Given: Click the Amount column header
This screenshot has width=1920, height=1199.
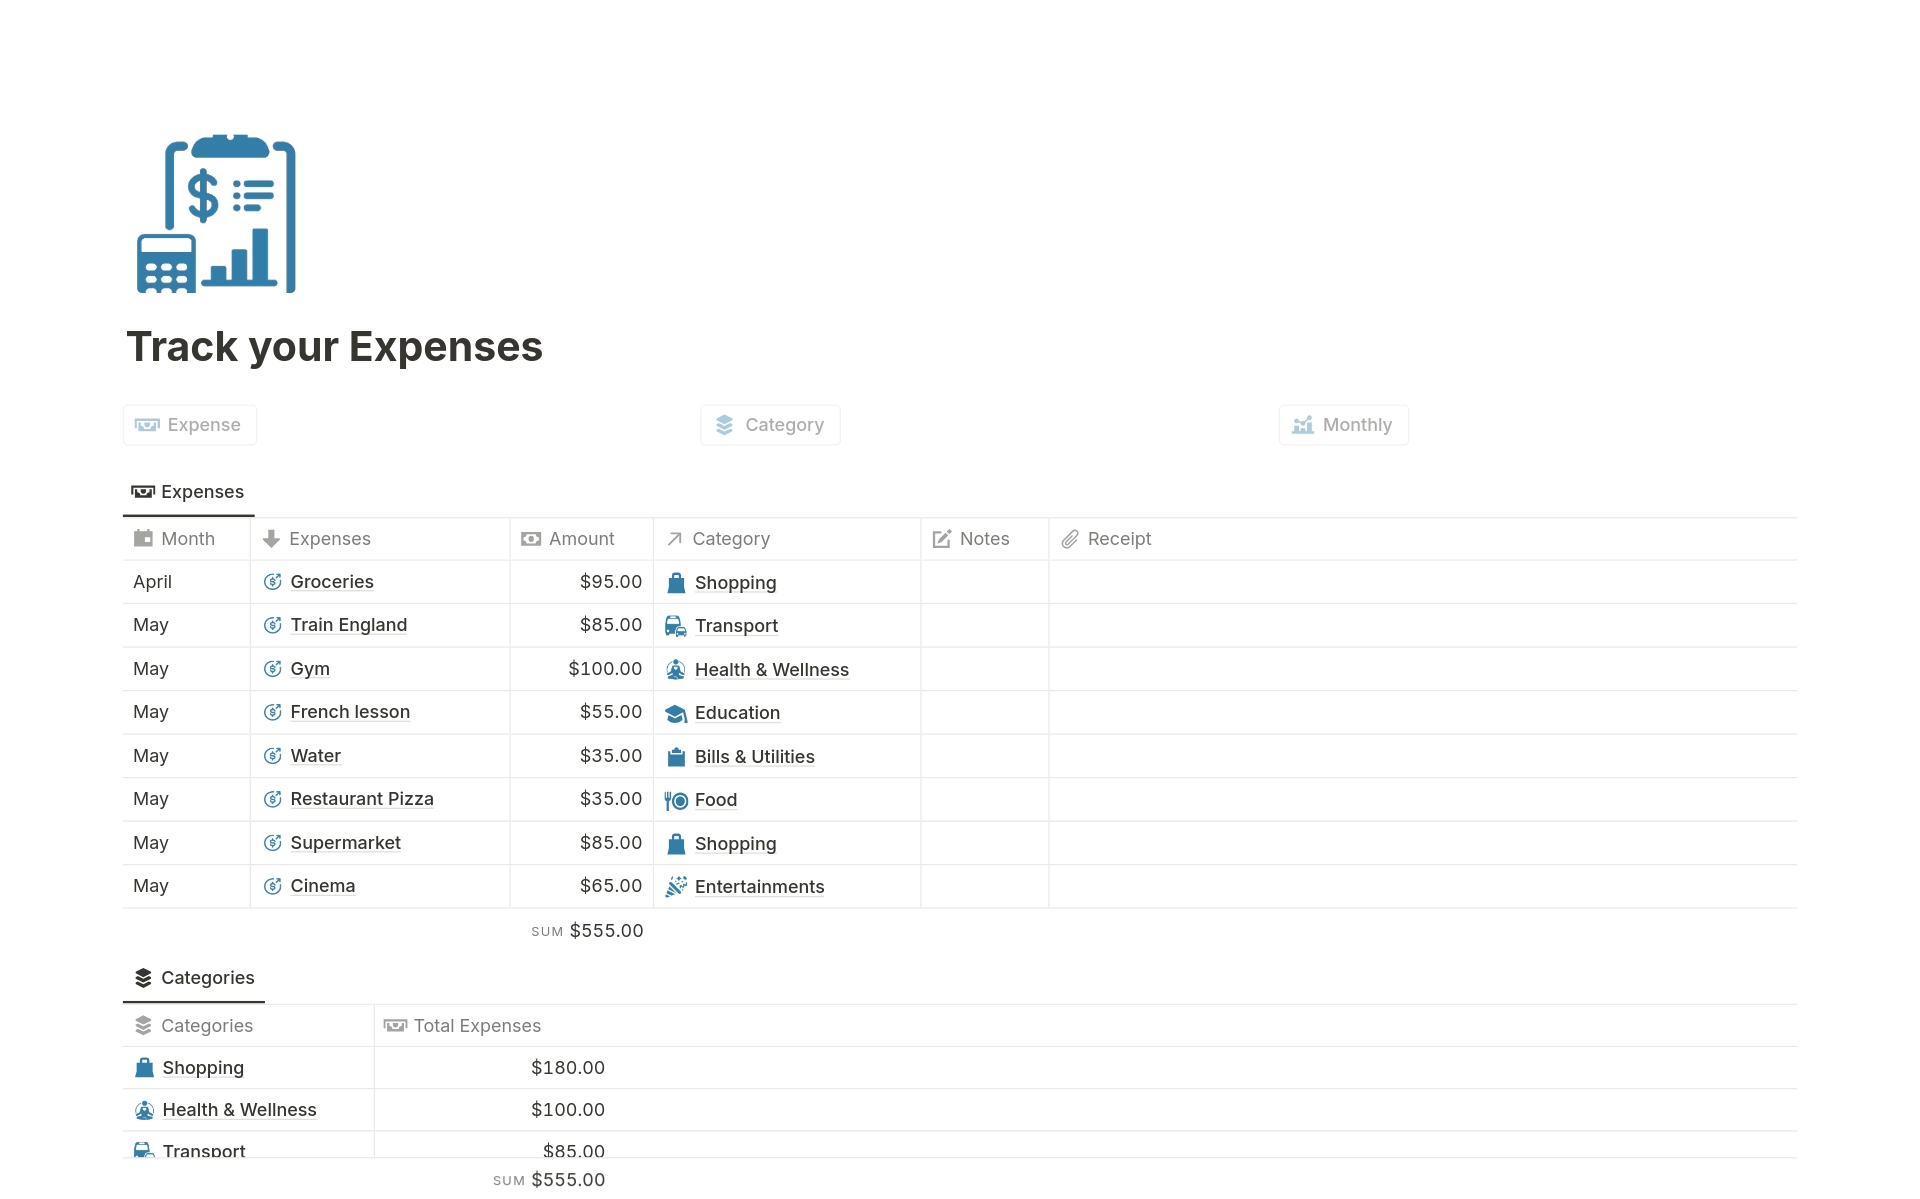Looking at the screenshot, I should click(x=580, y=538).
